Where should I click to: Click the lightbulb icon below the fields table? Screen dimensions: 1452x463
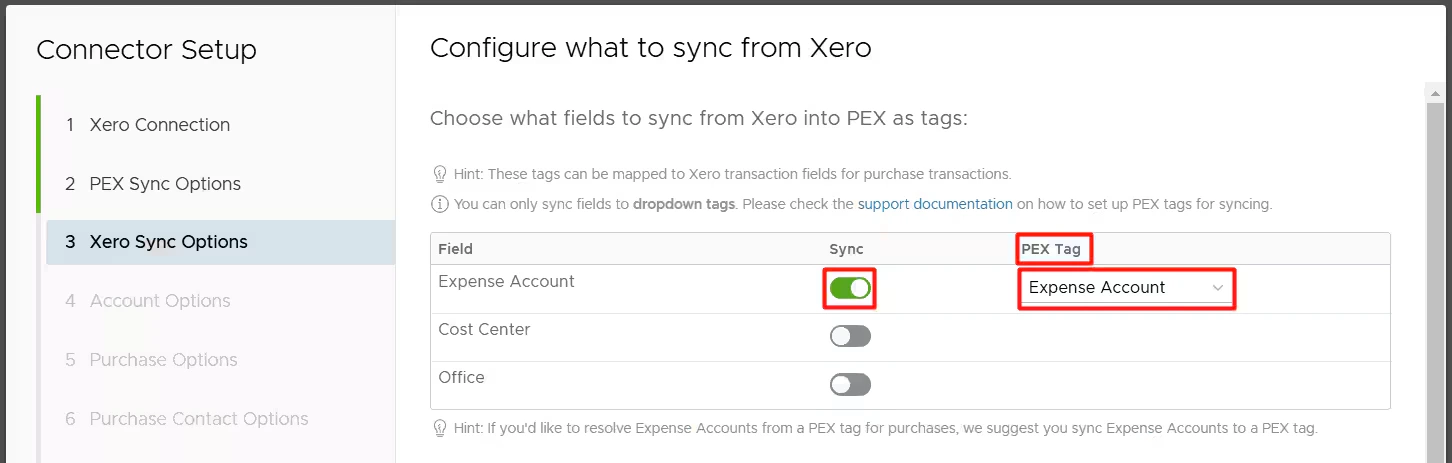[439, 428]
